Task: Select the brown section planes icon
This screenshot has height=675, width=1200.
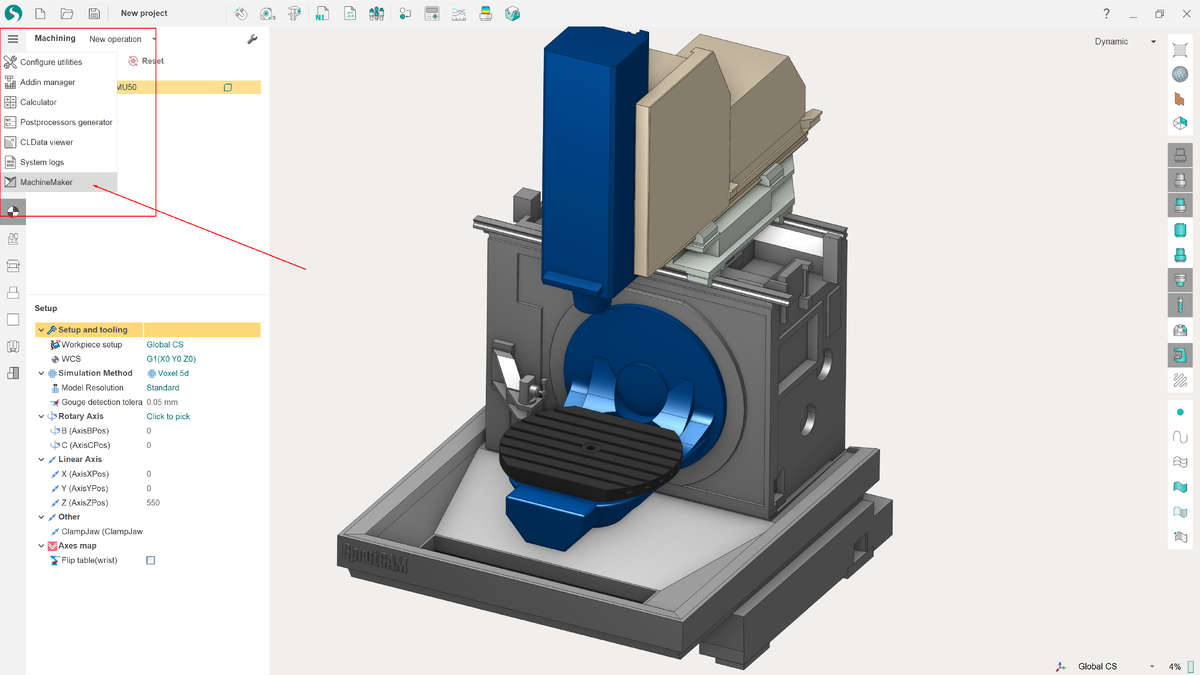Action: 1180,99
